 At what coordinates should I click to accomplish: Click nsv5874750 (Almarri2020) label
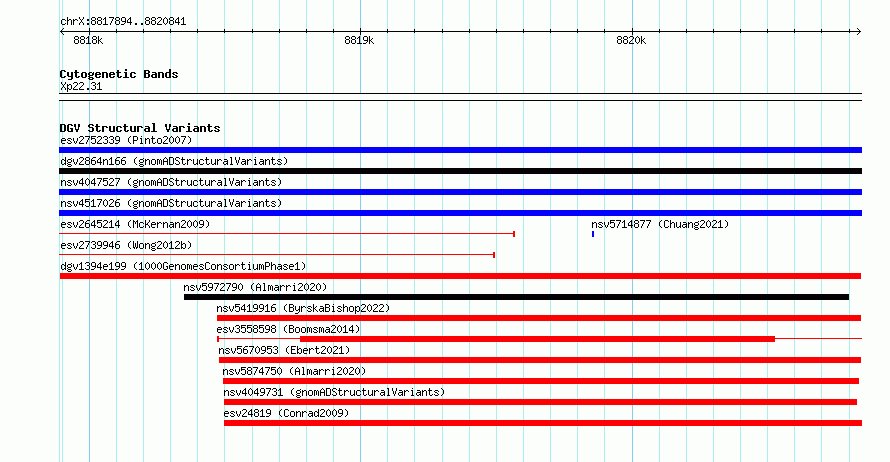coord(294,371)
